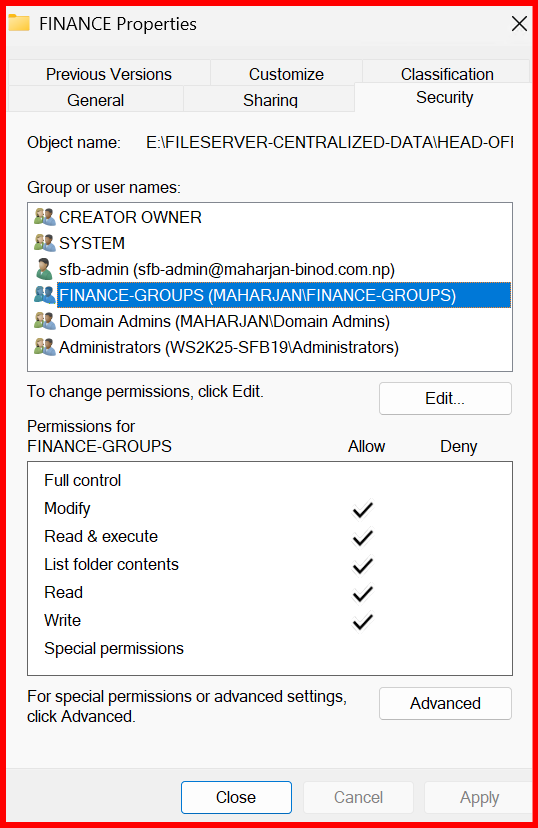The image size is (538, 828).
Task: Click the Modify allow checkmark
Action: 363,509
